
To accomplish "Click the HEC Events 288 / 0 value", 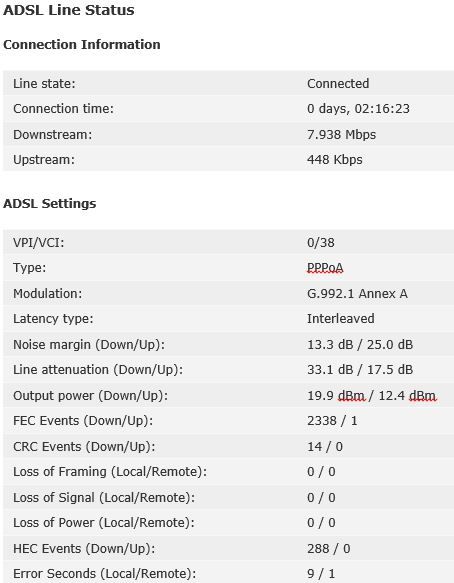I will [329, 549].
